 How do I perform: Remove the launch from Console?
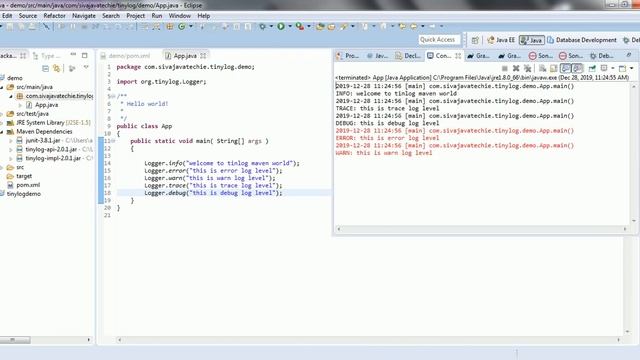(x=516, y=68)
